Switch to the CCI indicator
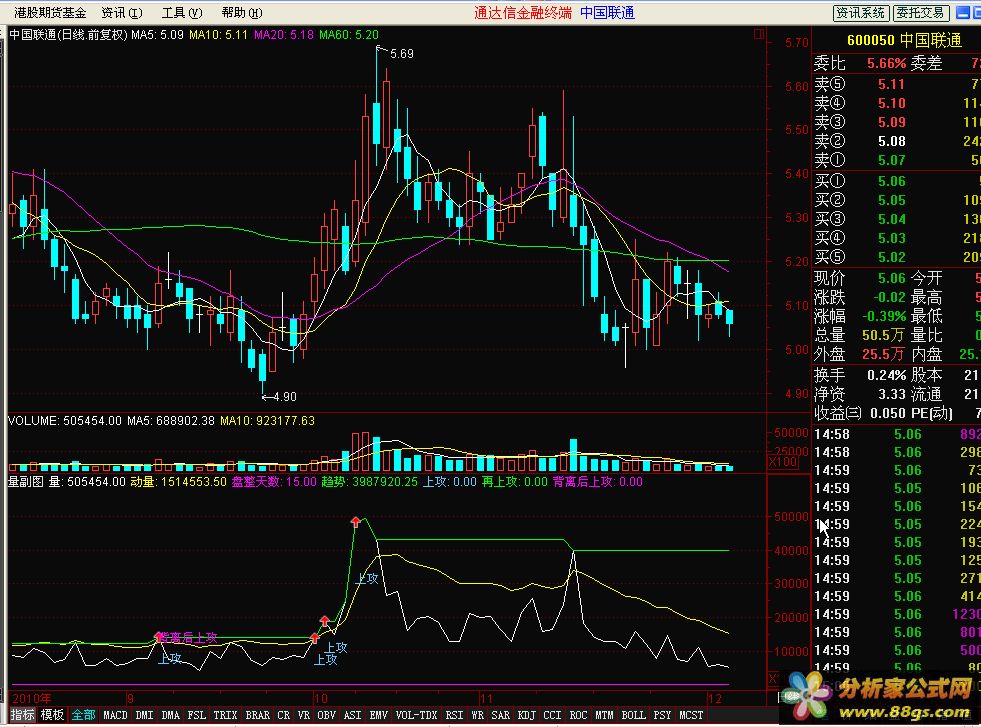Viewport: 981px width, 727px height. click(x=552, y=714)
